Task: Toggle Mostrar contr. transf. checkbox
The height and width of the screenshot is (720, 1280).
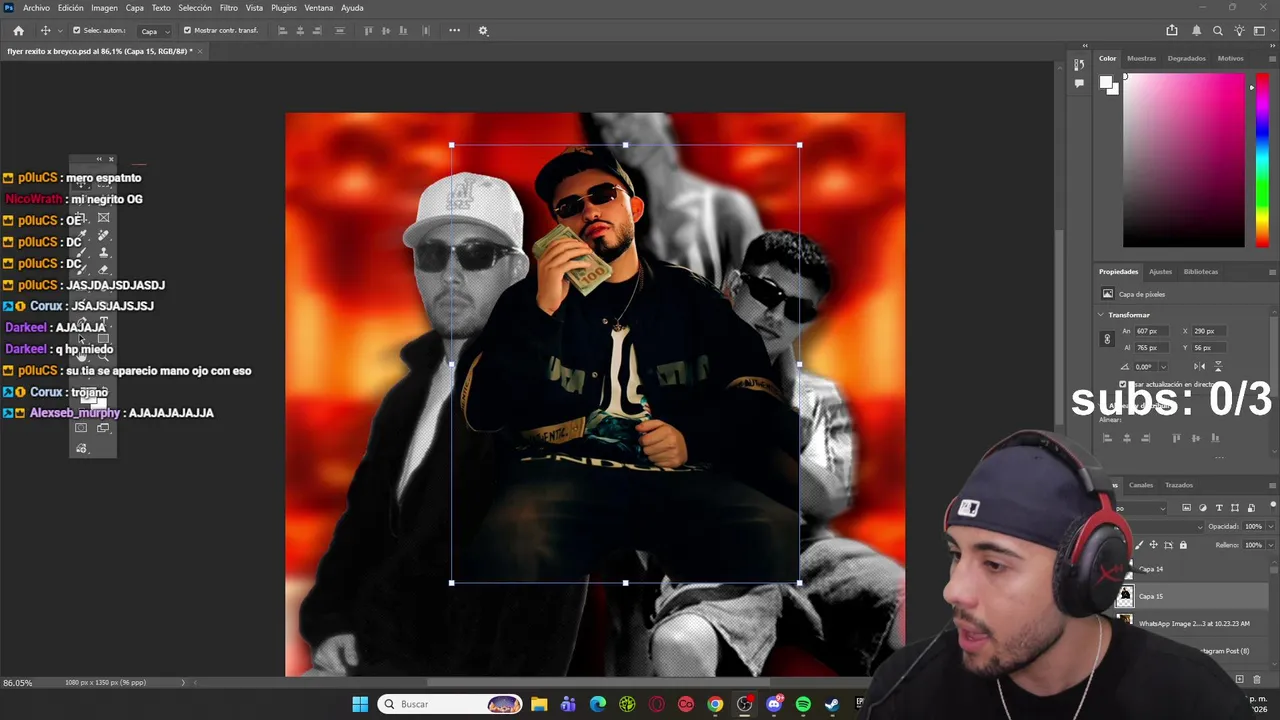Action: pos(187,30)
